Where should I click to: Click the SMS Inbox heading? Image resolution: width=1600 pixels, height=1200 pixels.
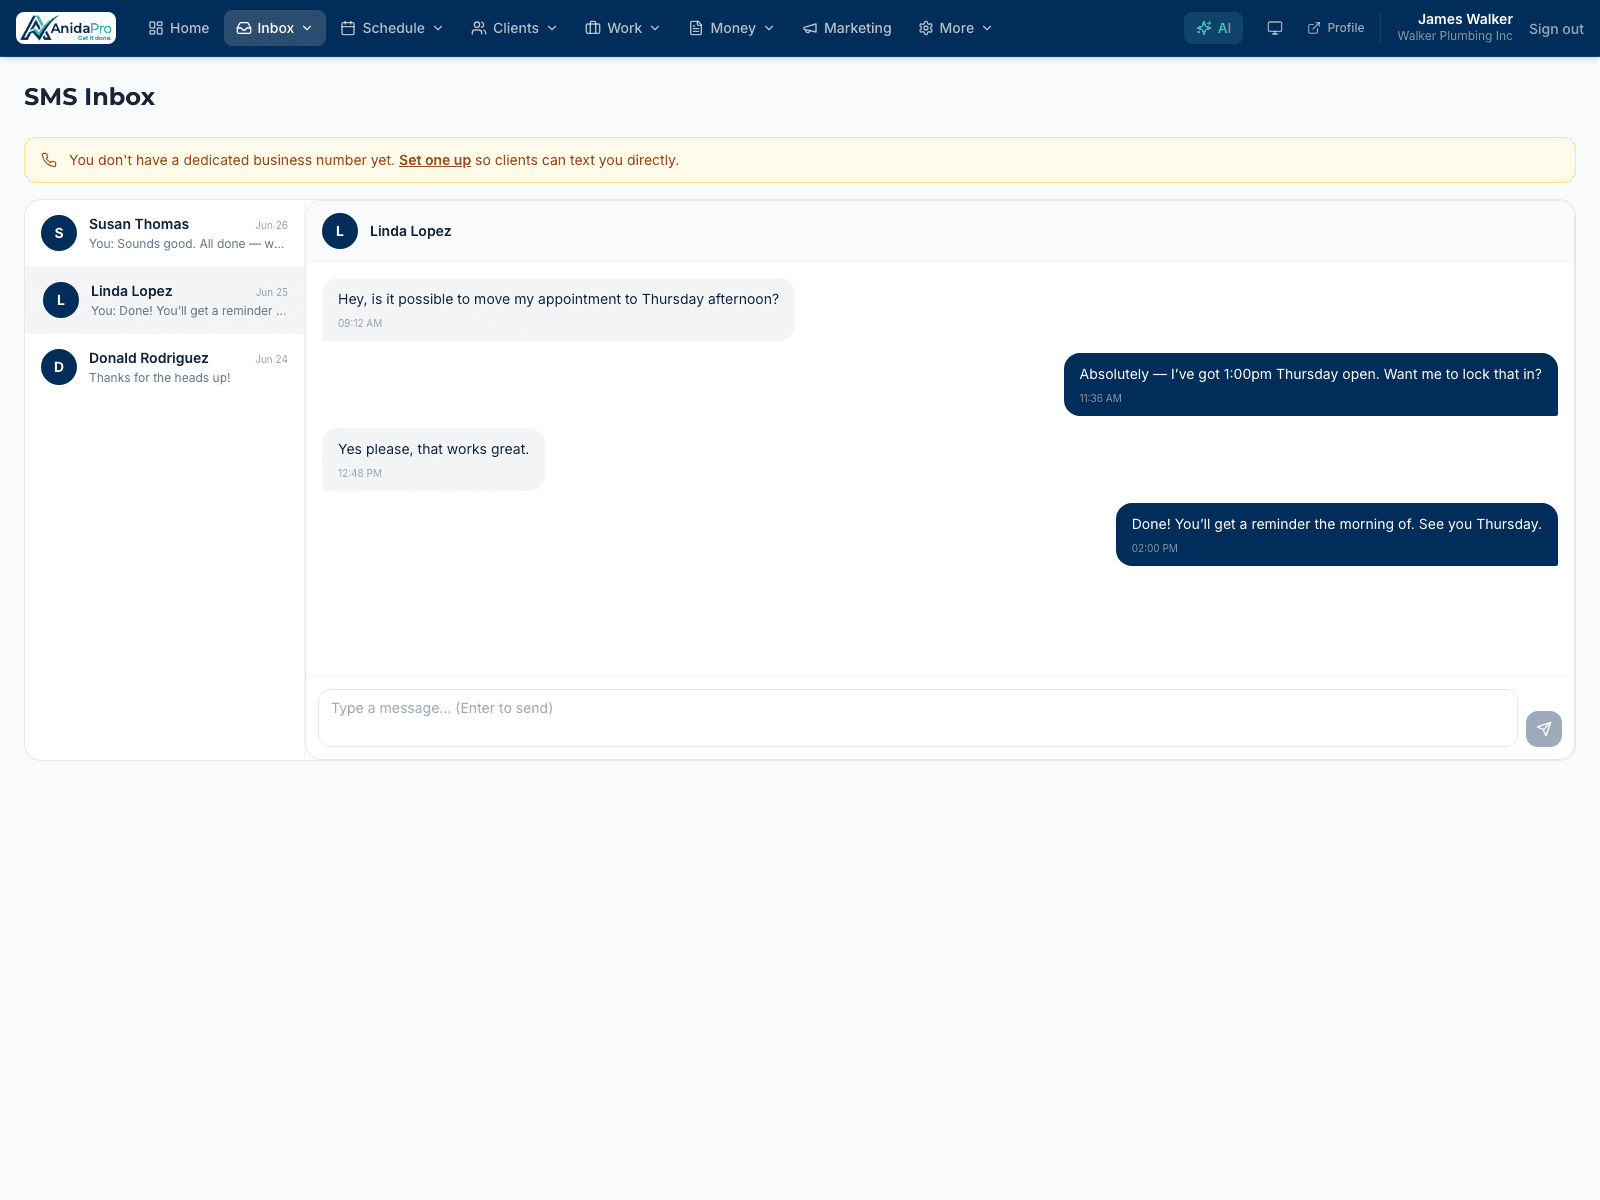pos(90,97)
